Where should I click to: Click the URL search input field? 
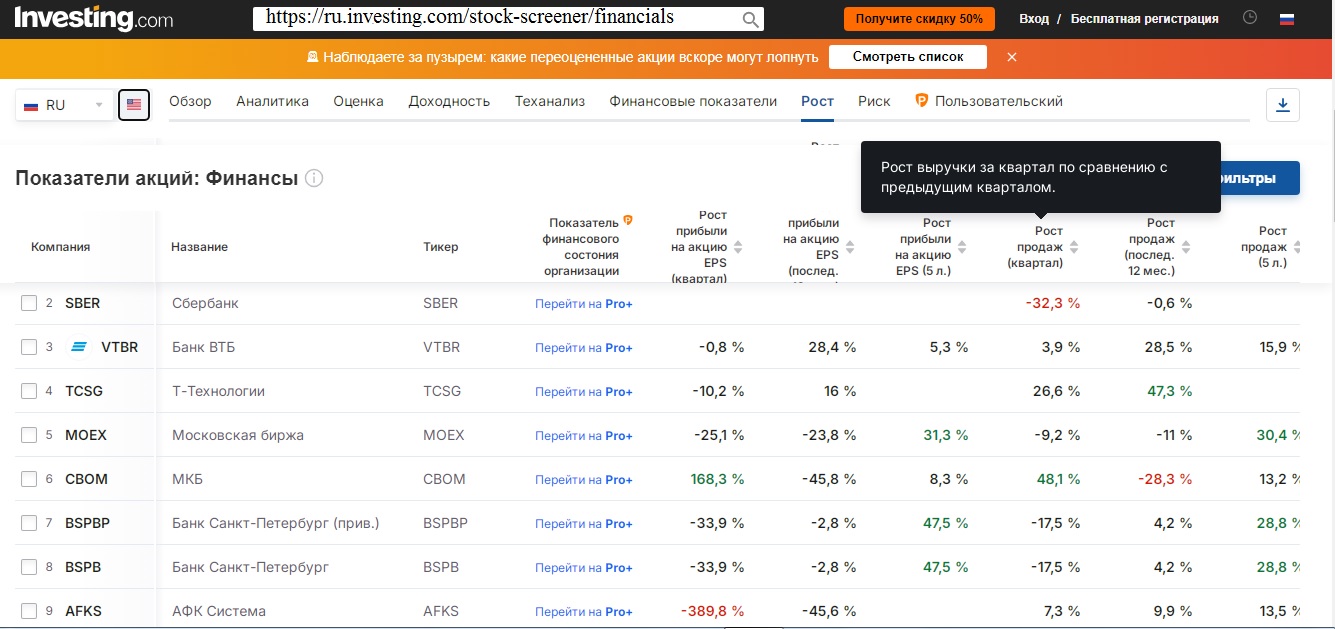pos(495,18)
